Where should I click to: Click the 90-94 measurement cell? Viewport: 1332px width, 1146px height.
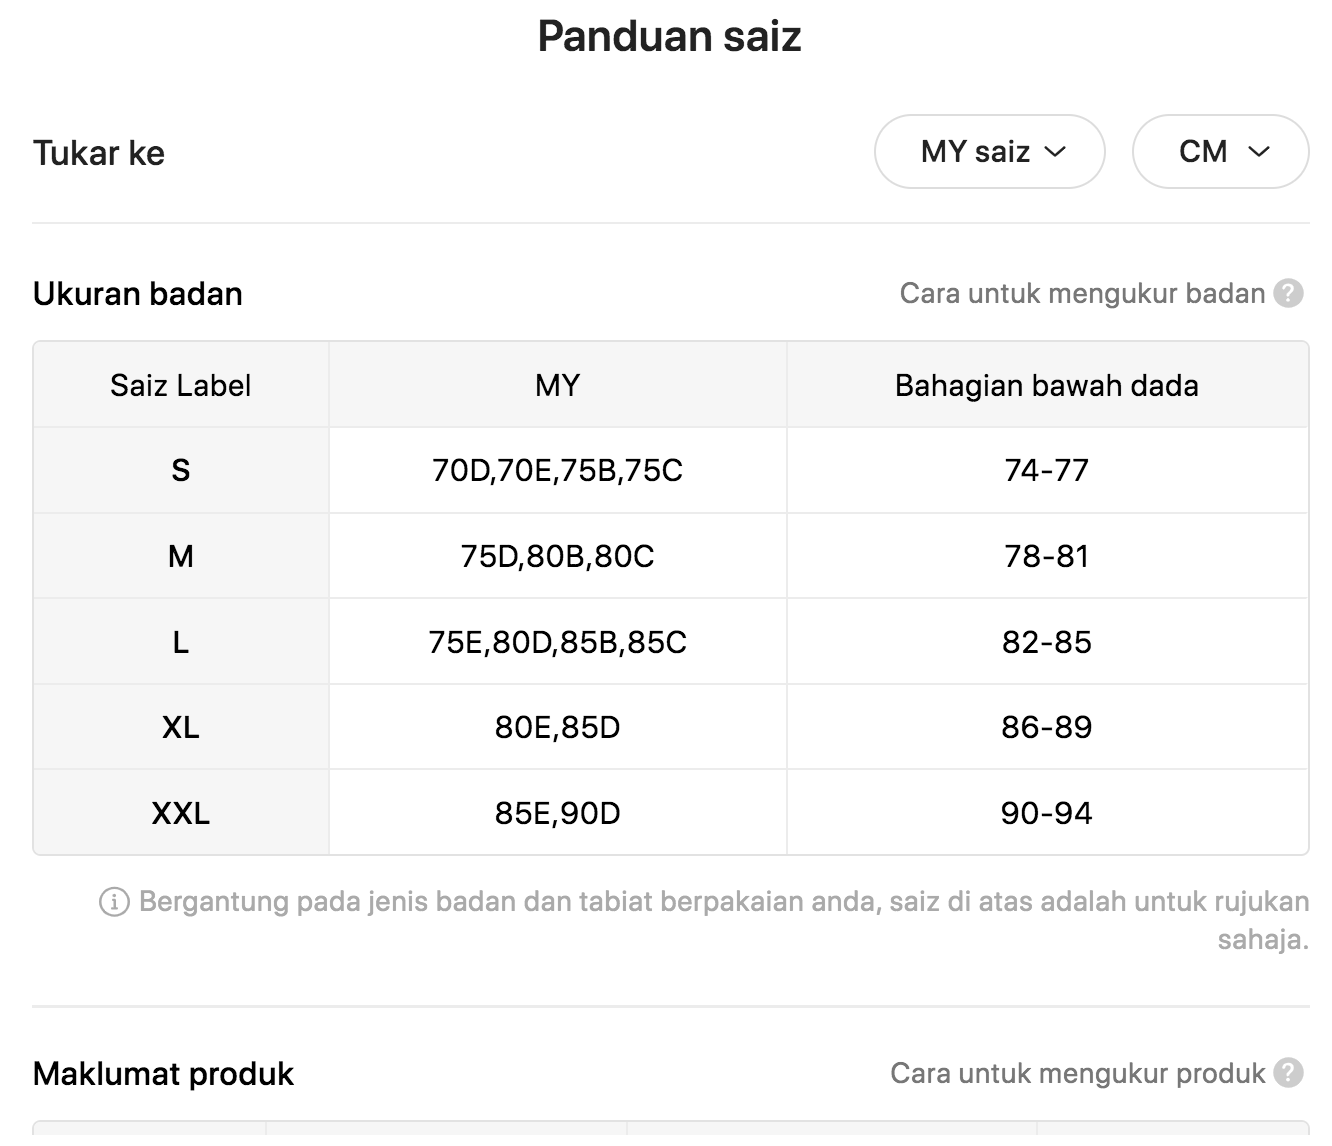(x=1047, y=813)
